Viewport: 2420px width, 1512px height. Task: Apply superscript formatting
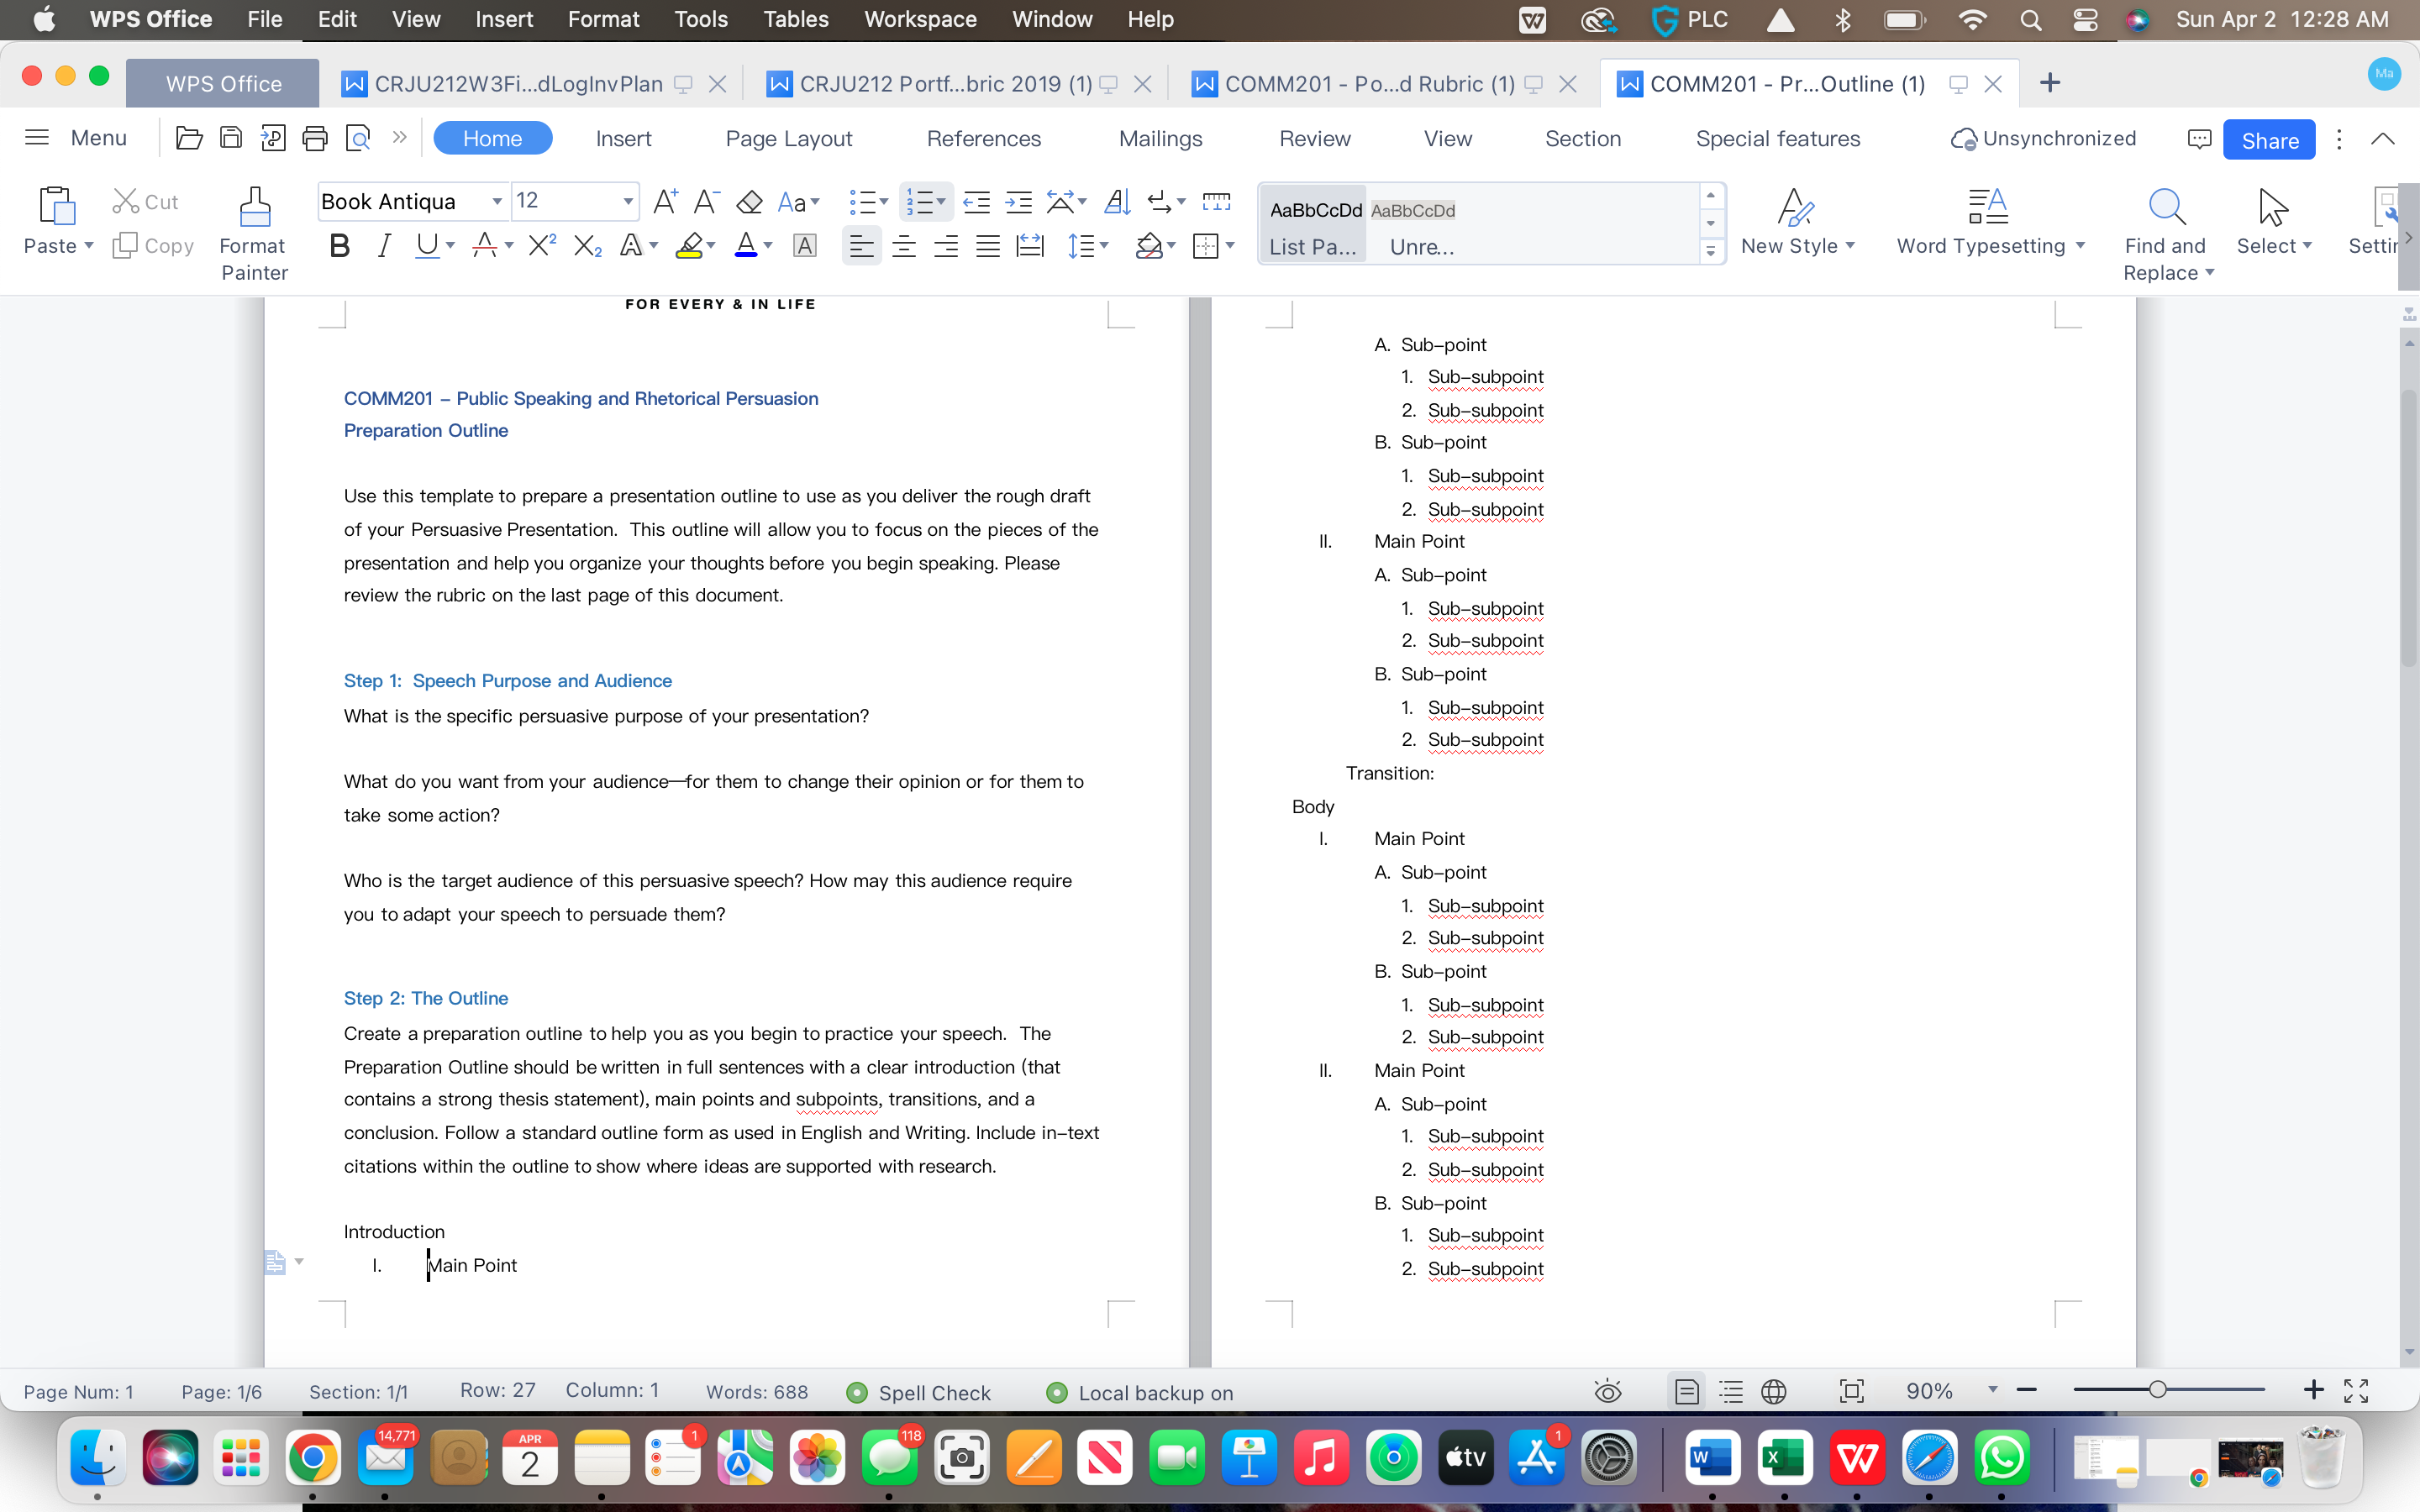click(x=541, y=245)
